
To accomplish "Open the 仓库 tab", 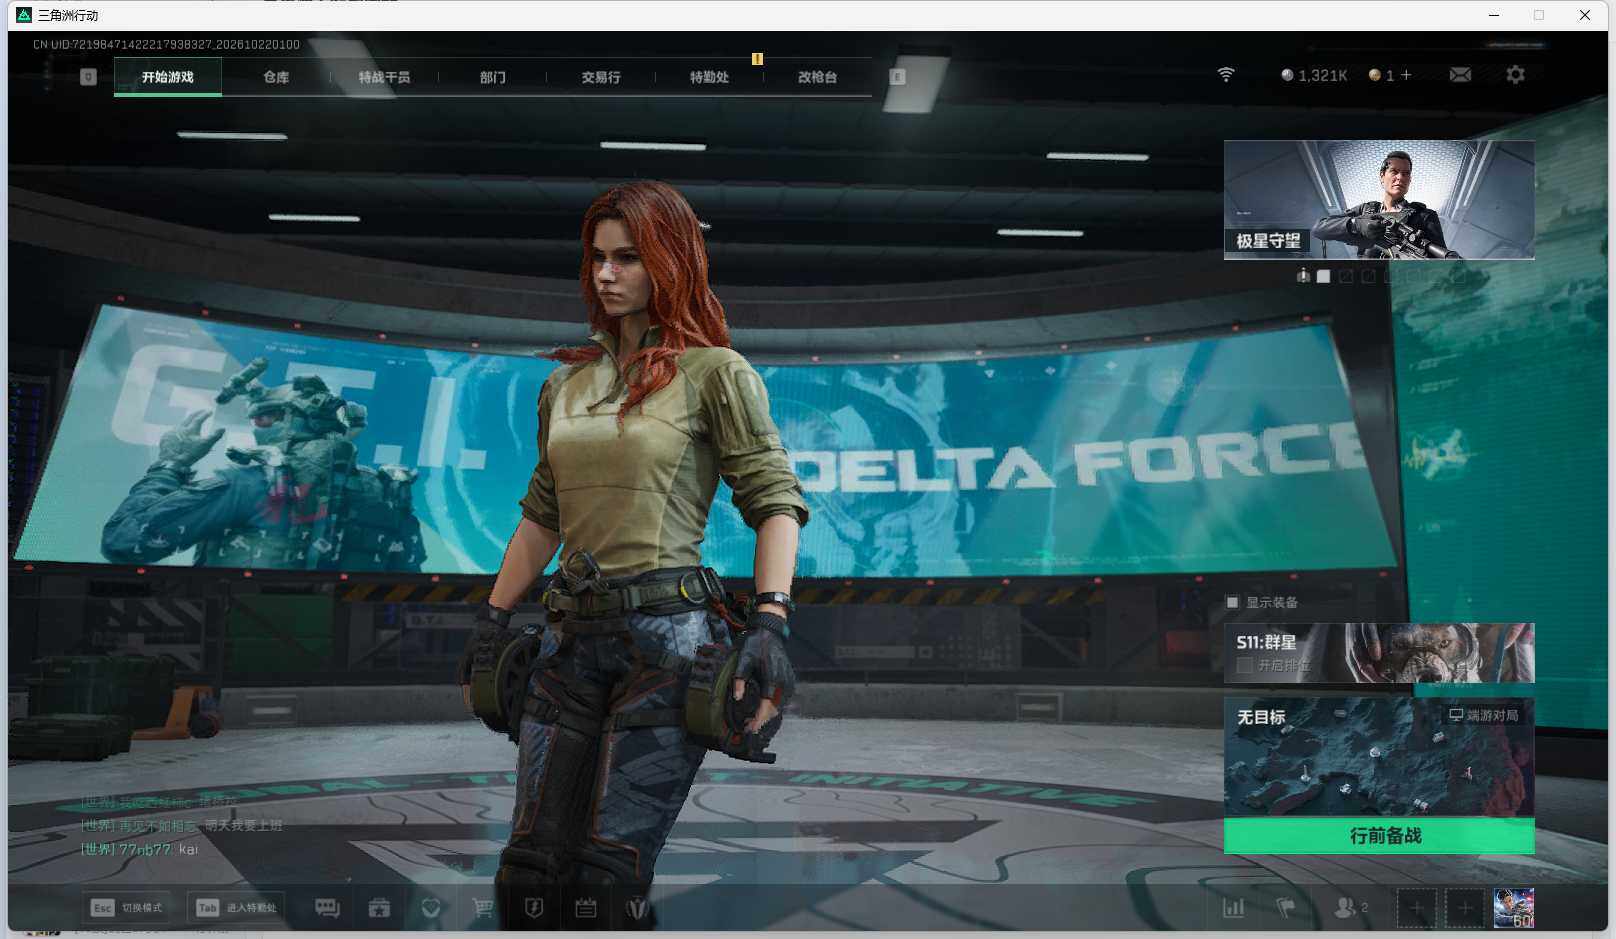I will 276,77.
